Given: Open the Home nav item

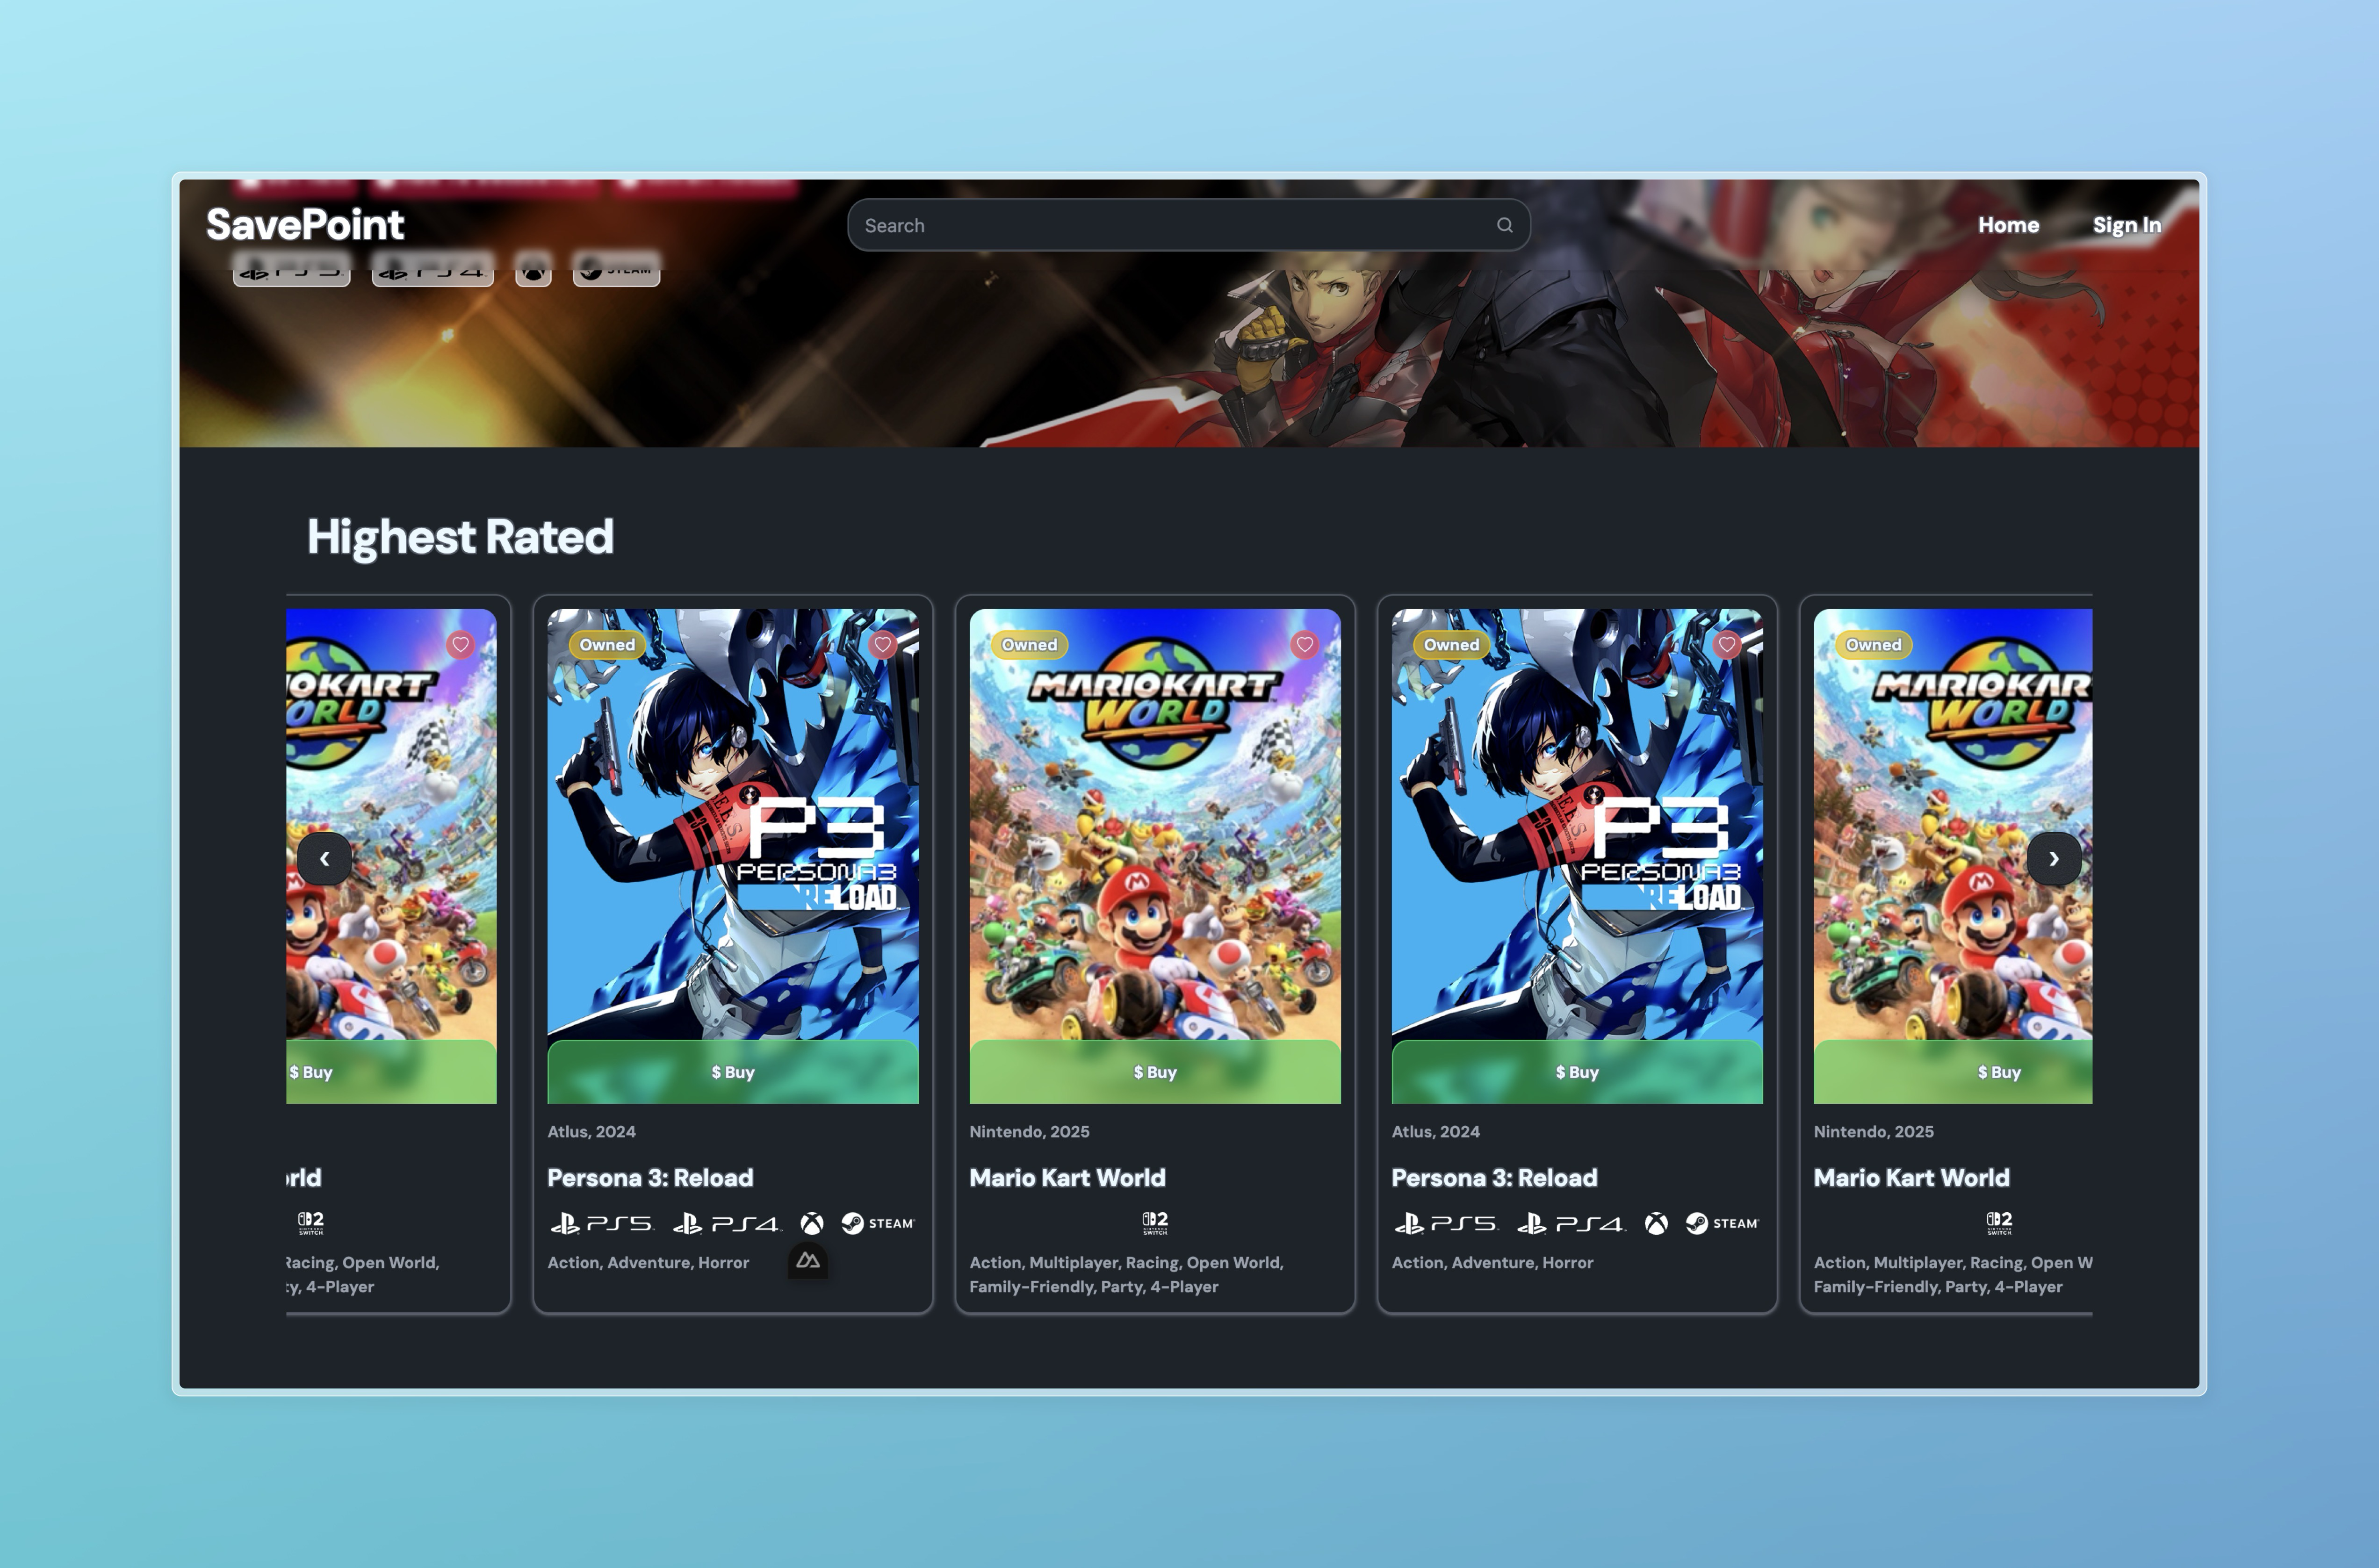Looking at the screenshot, I should [2008, 225].
